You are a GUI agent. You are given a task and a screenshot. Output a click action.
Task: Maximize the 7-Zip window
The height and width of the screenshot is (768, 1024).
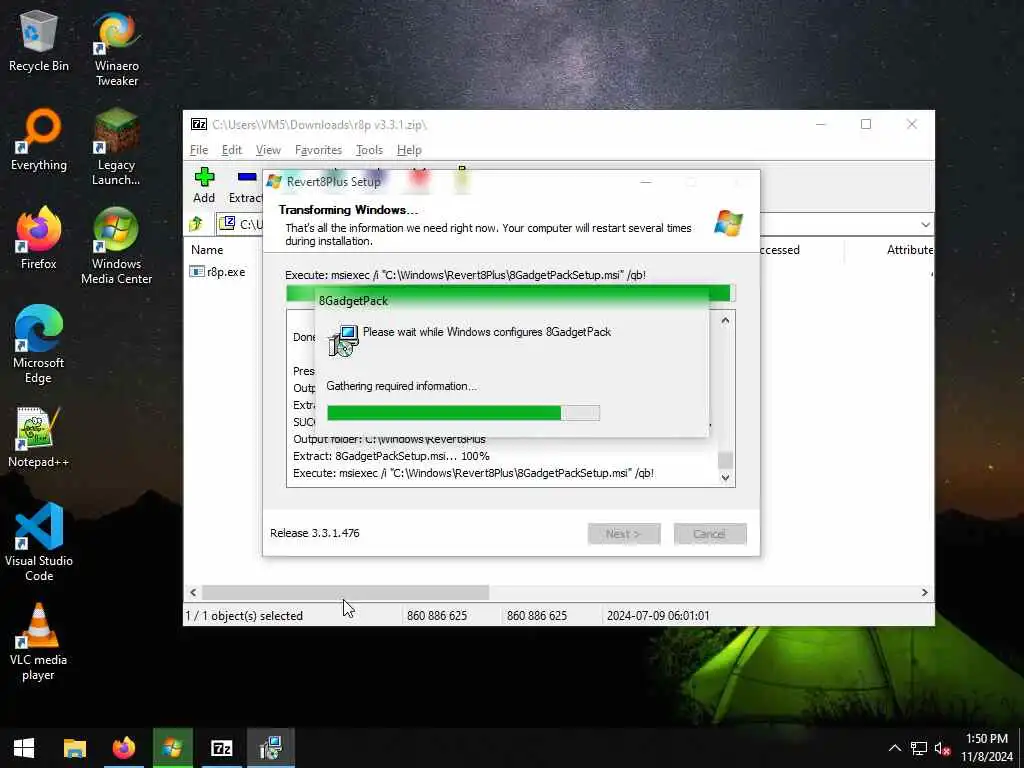point(866,124)
